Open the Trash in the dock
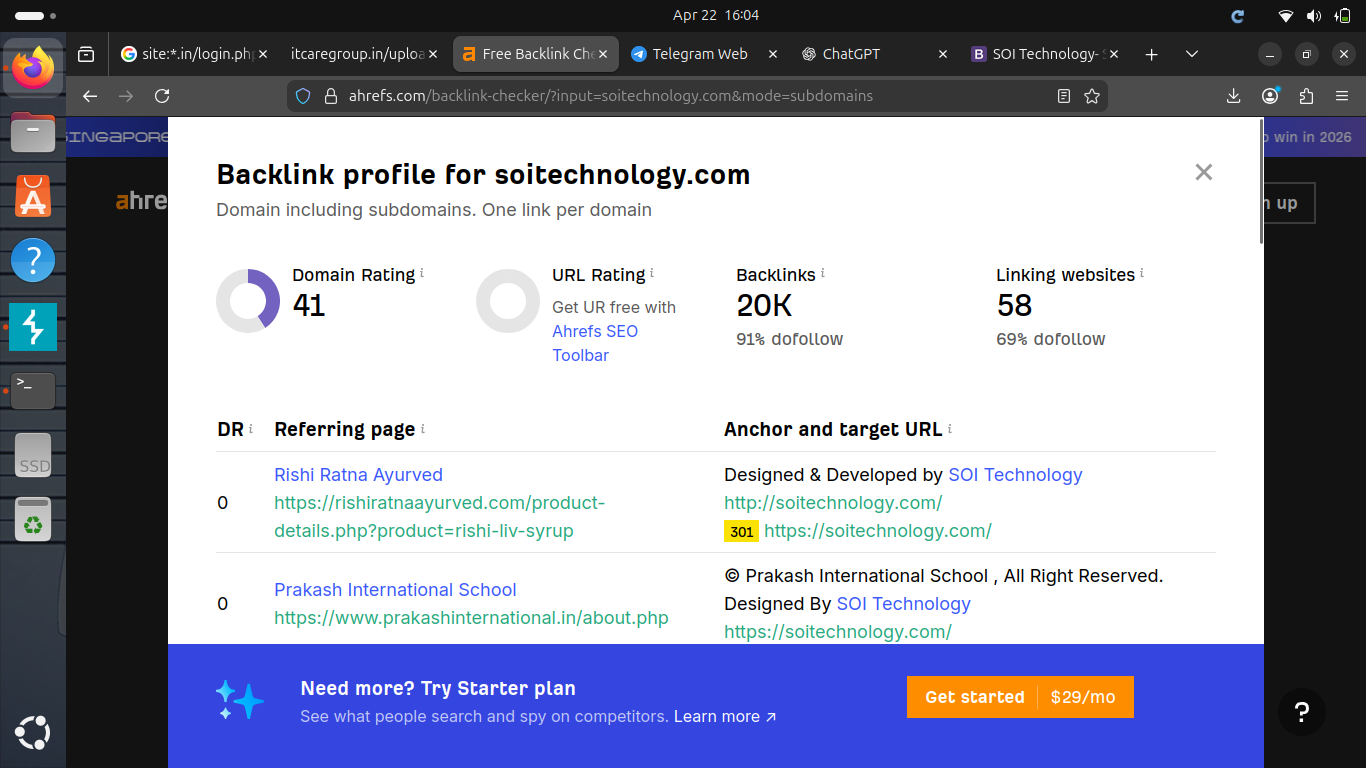The image size is (1366, 768). tap(33, 520)
